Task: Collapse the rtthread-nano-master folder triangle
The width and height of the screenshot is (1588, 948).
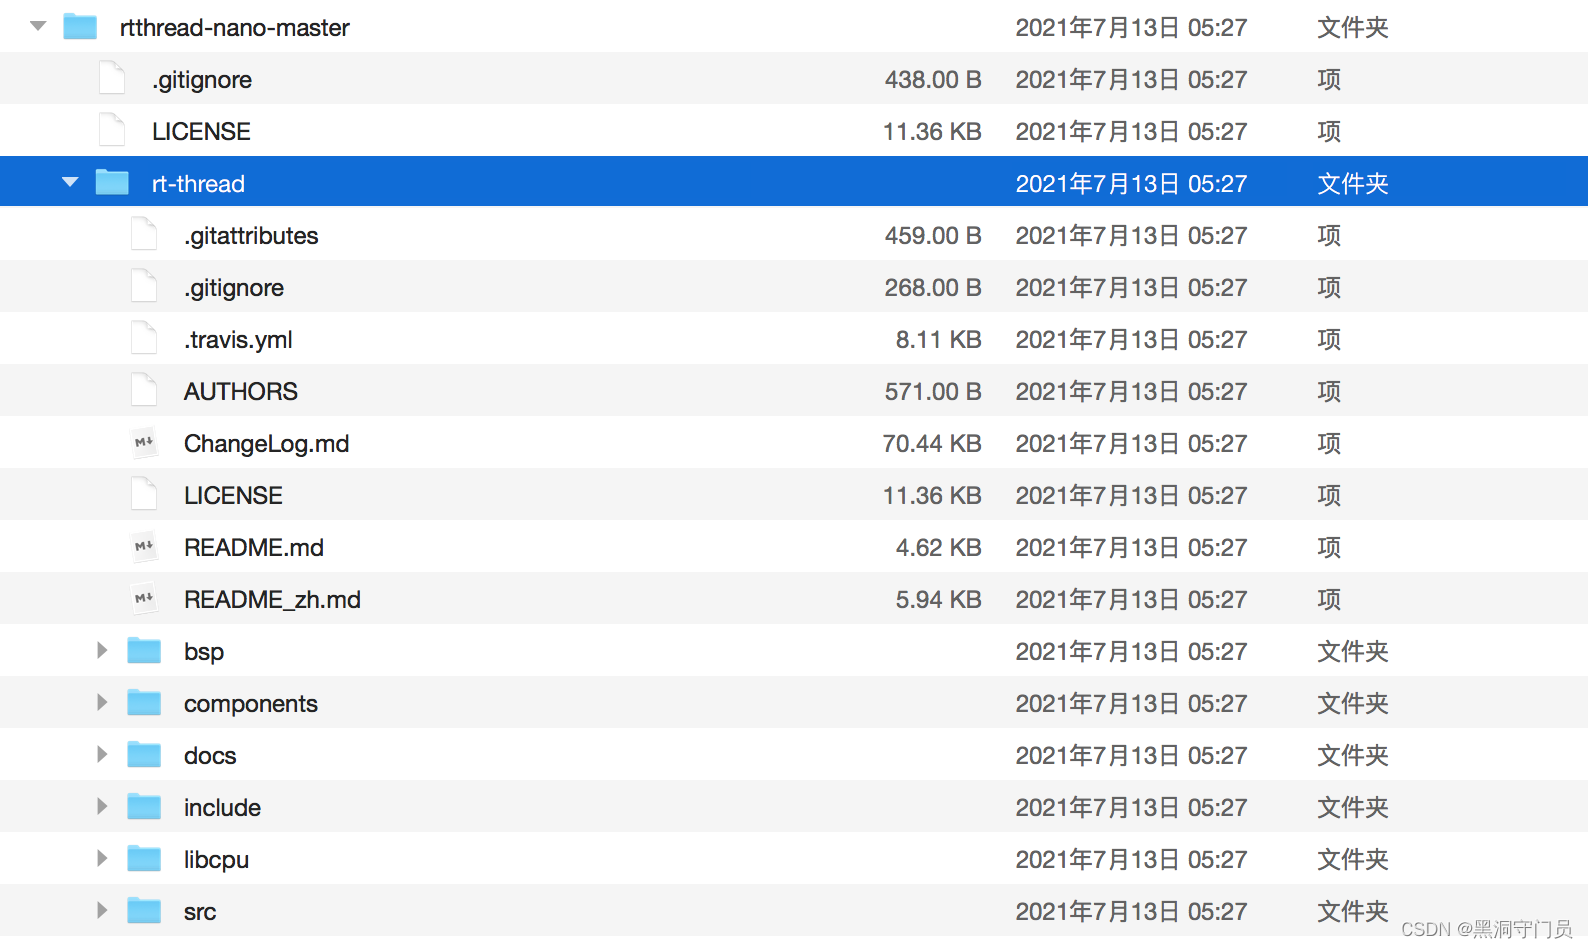Action: point(38,26)
